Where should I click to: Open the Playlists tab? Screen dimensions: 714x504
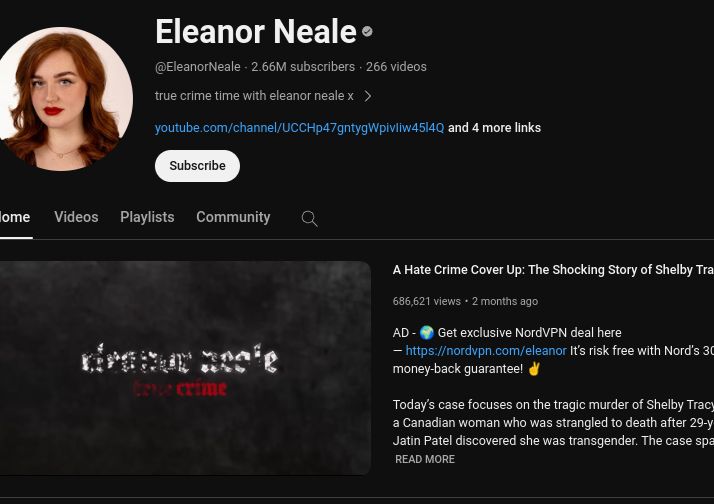[147, 217]
